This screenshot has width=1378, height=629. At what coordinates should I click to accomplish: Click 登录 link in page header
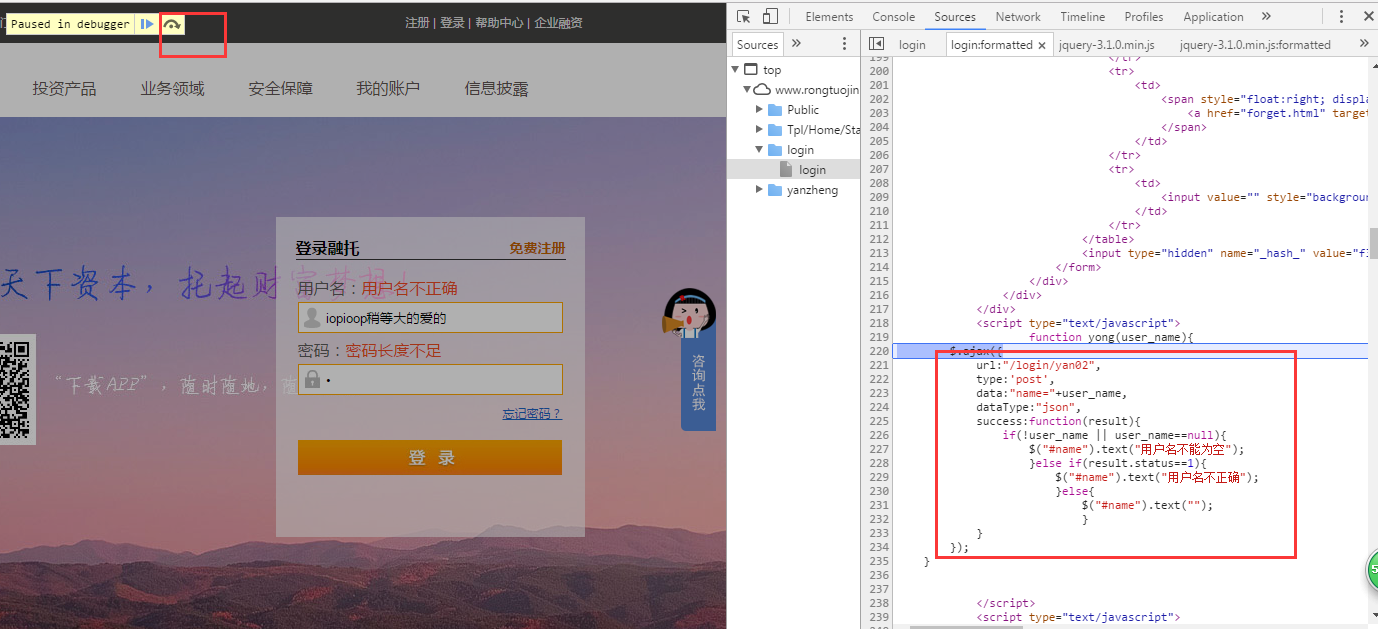tap(452, 22)
